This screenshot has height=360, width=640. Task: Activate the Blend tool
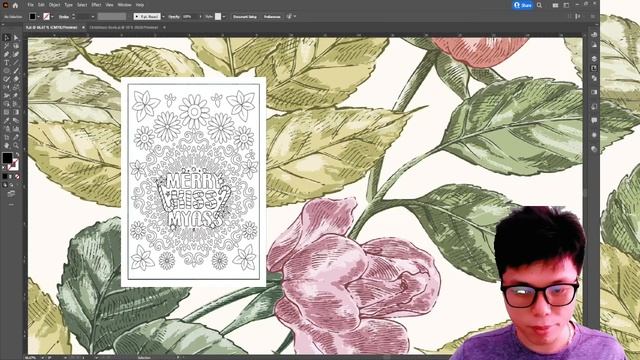pyautogui.click(x=16, y=120)
